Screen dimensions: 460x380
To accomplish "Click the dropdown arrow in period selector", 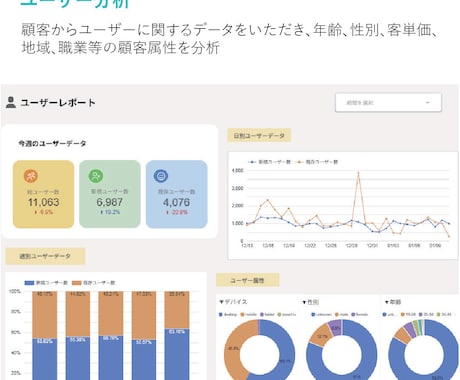I will [x=427, y=103].
